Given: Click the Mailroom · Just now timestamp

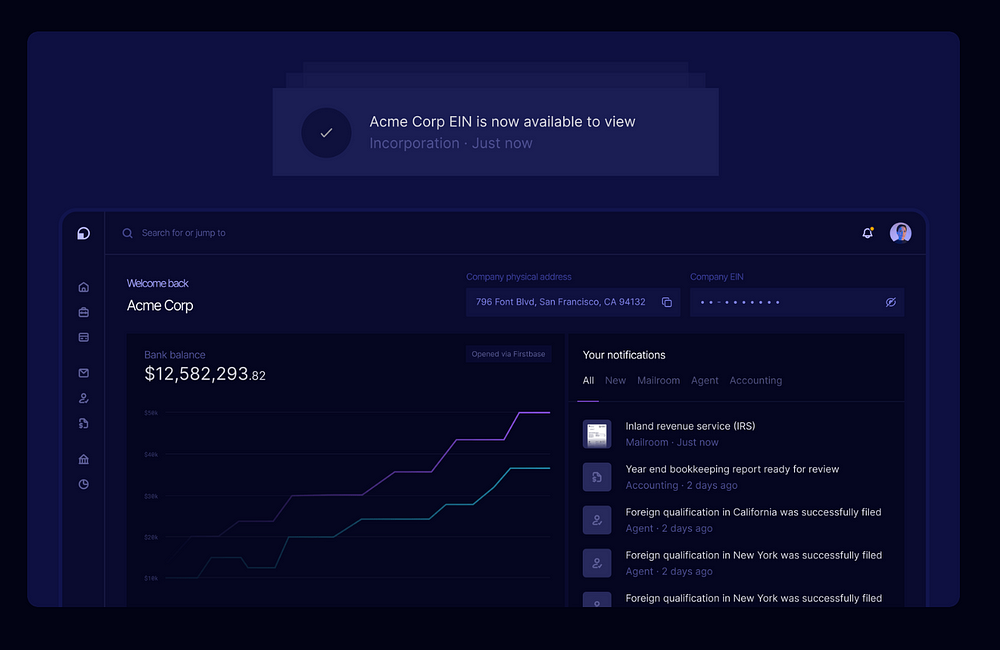Looking at the screenshot, I should [x=672, y=442].
